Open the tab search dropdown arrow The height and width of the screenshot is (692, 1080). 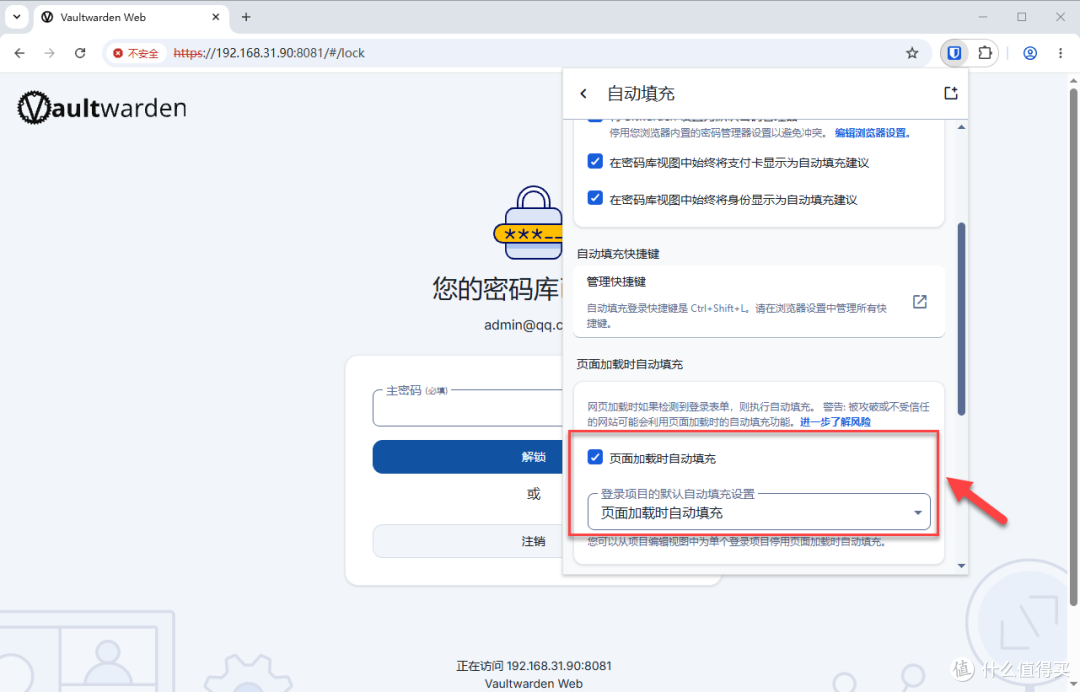pyautogui.click(x=17, y=17)
